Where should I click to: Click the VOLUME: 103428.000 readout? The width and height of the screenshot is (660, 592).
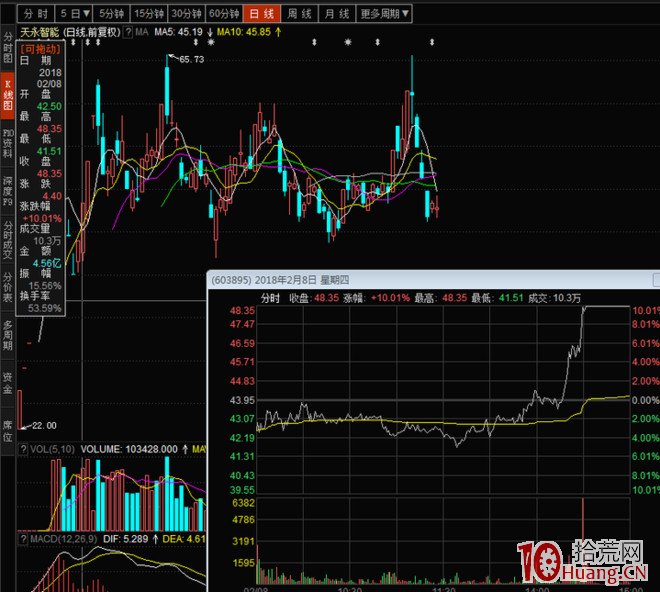point(129,449)
